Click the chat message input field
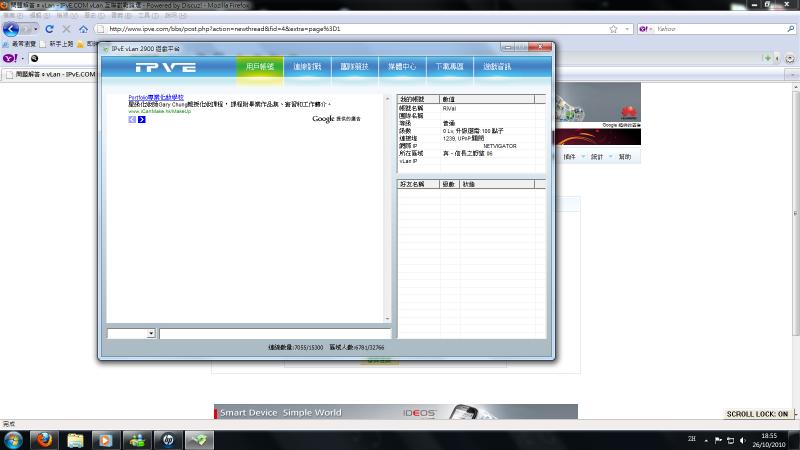Image resolution: width=800 pixels, height=450 pixels. click(x=275, y=333)
